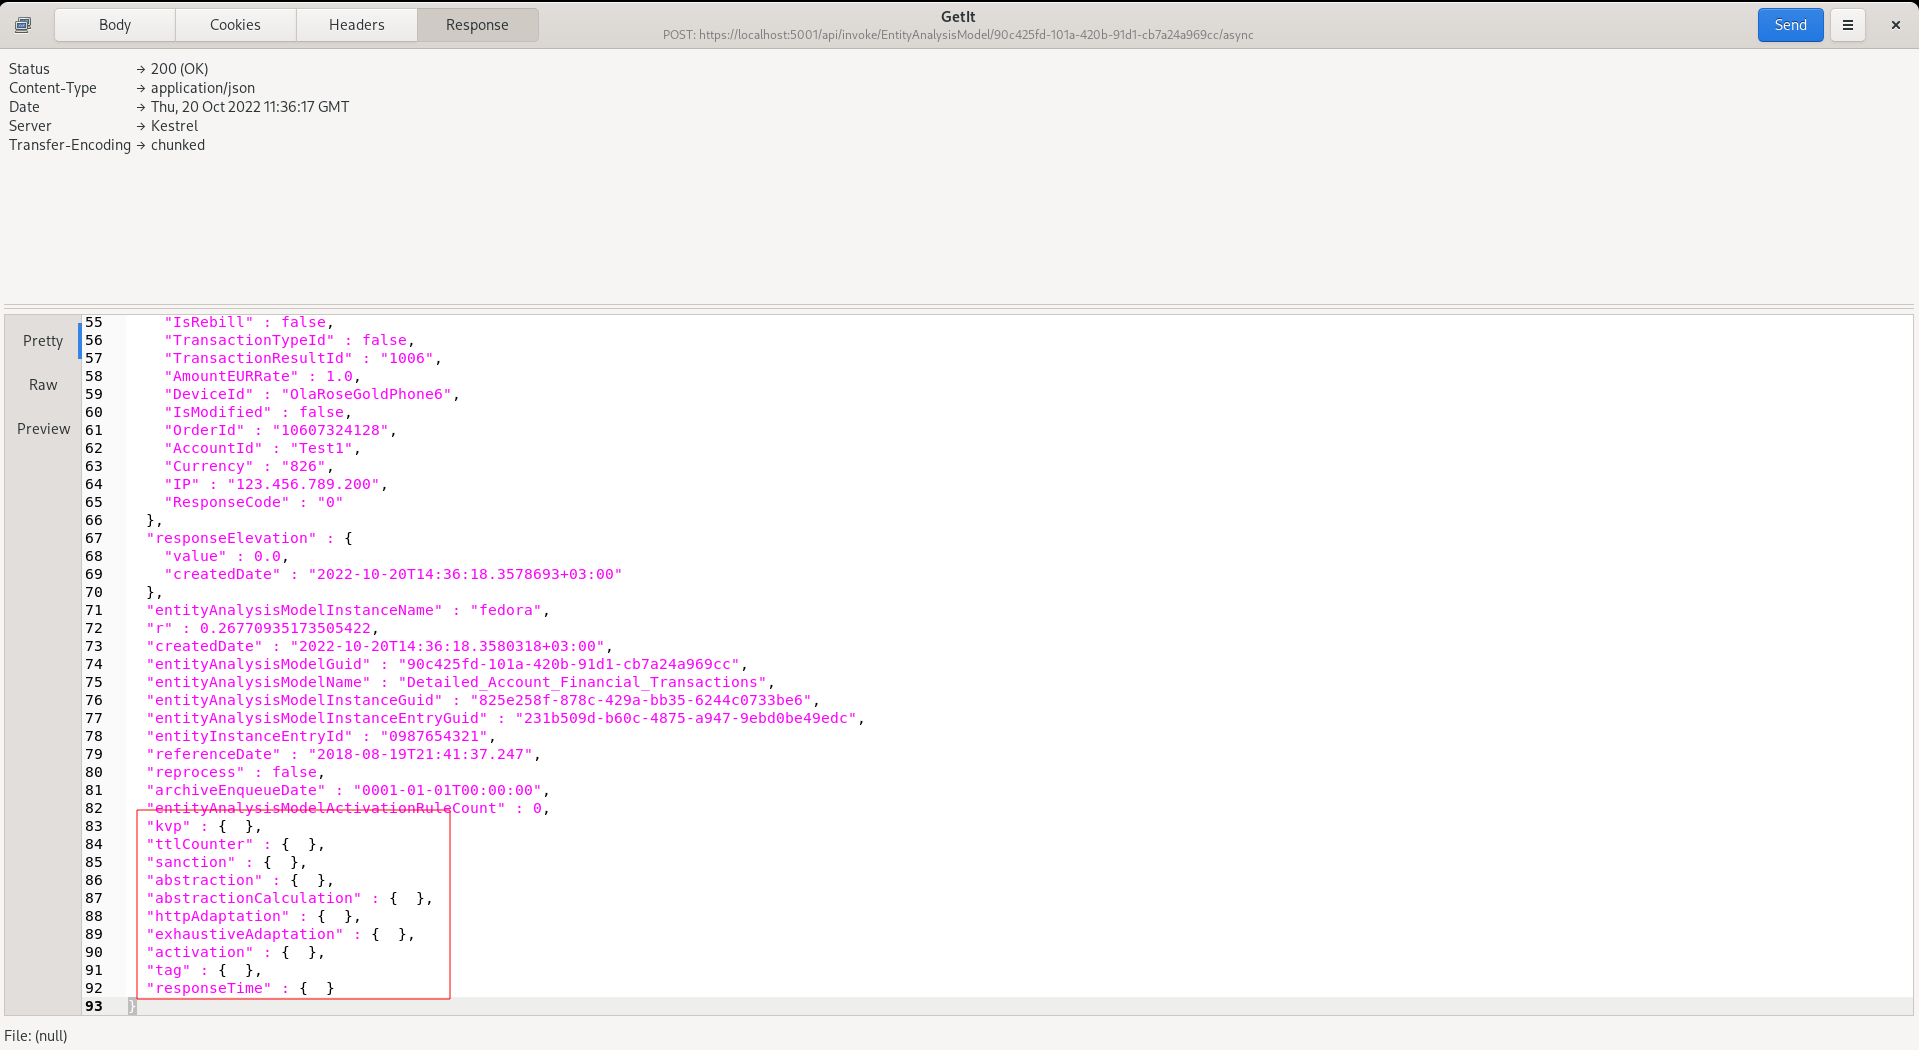The height and width of the screenshot is (1050, 1919).
Task: Click the "AccountId" Test1 line
Action: point(262,448)
